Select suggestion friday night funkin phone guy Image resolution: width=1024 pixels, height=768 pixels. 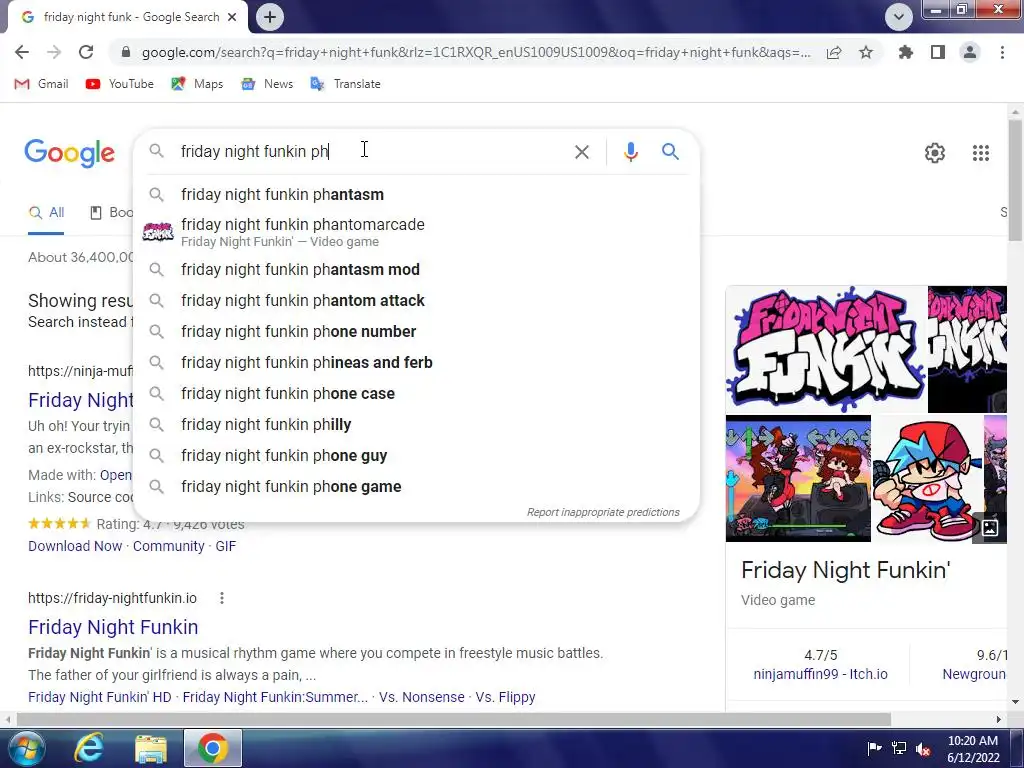coord(416,455)
